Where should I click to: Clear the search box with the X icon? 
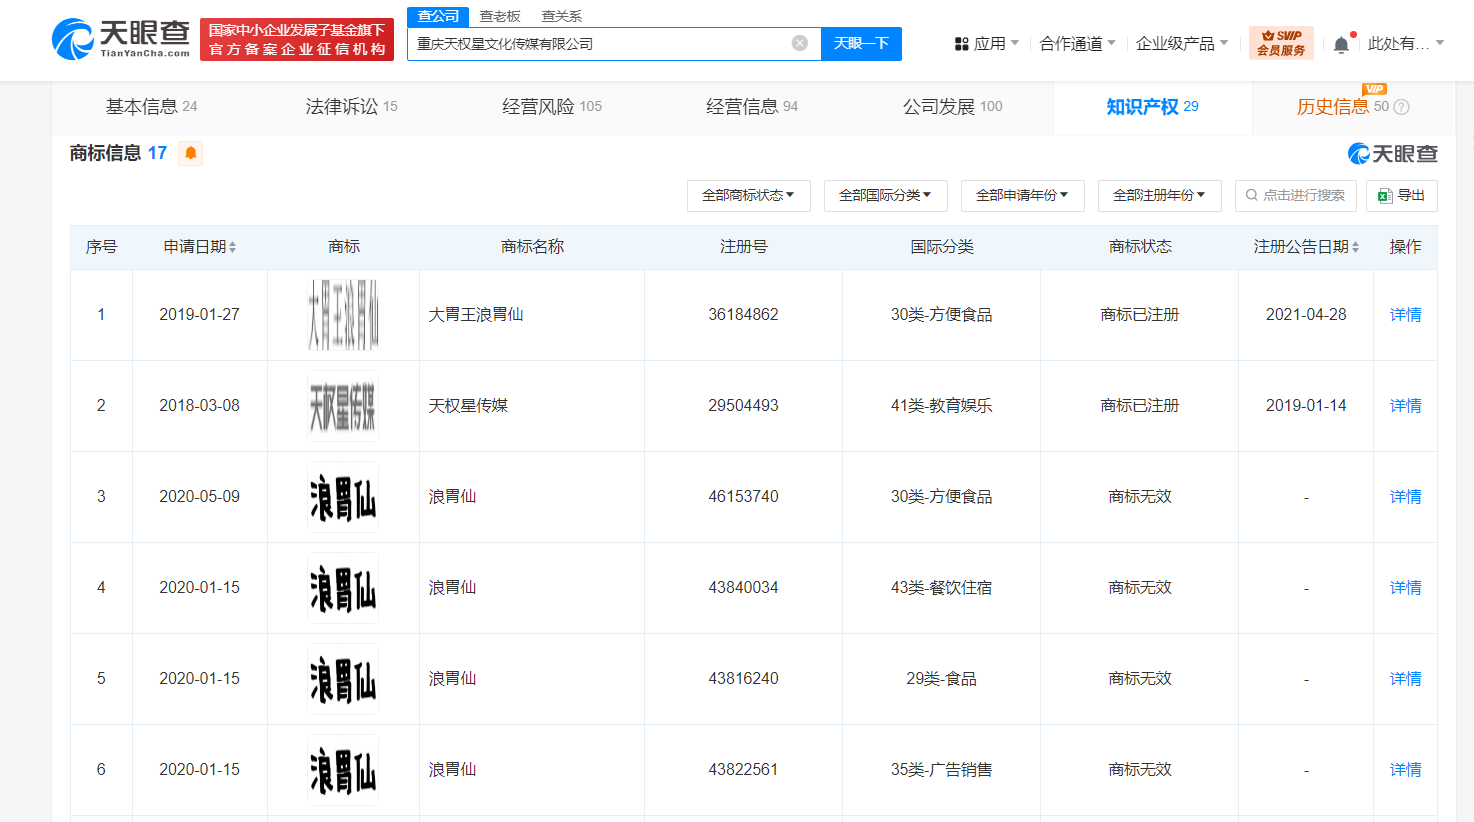[800, 43]
